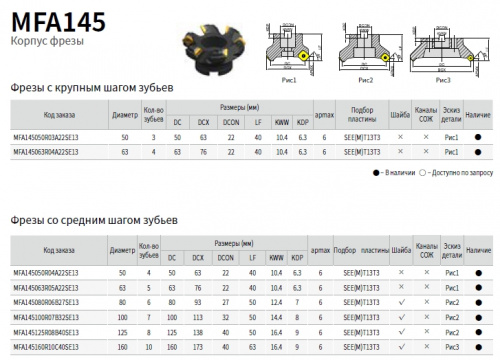500x360 pixels.
Task: Click availability dot in MFA145050R04A22SE13 row
Action: (479, 273)
